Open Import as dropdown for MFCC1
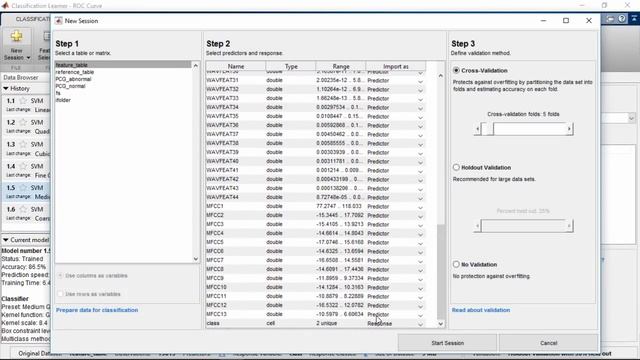Image resolution: width=640 pixels, height=360 pixels. pyautogui.click(x=420, y=207)
